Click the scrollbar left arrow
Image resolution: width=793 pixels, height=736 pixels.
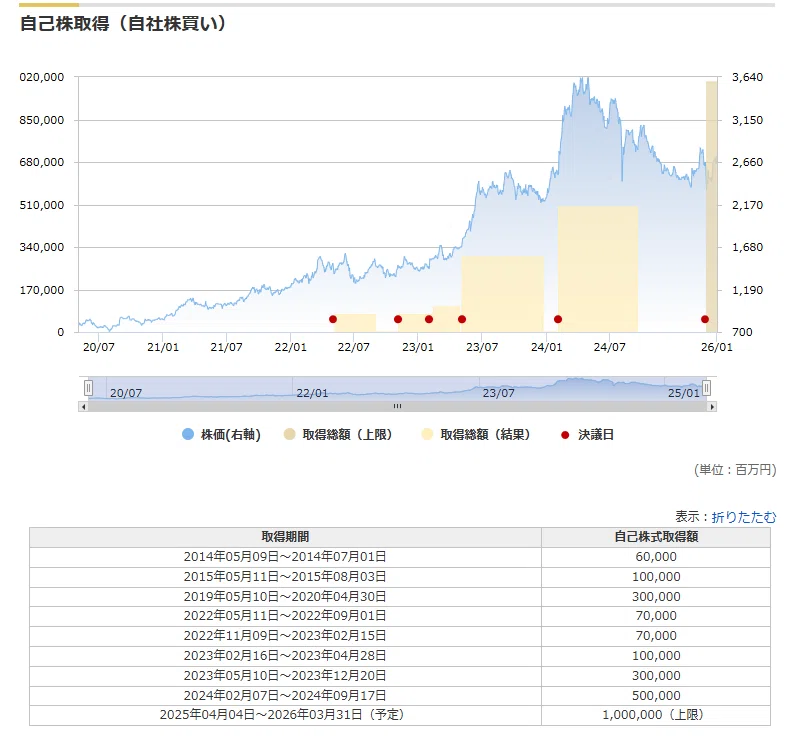point(83,406)
